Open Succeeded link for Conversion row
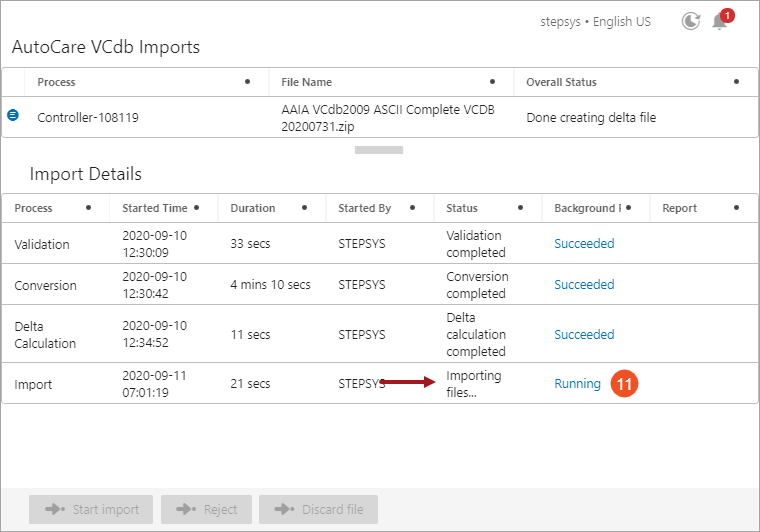 [x=584, y=284]
